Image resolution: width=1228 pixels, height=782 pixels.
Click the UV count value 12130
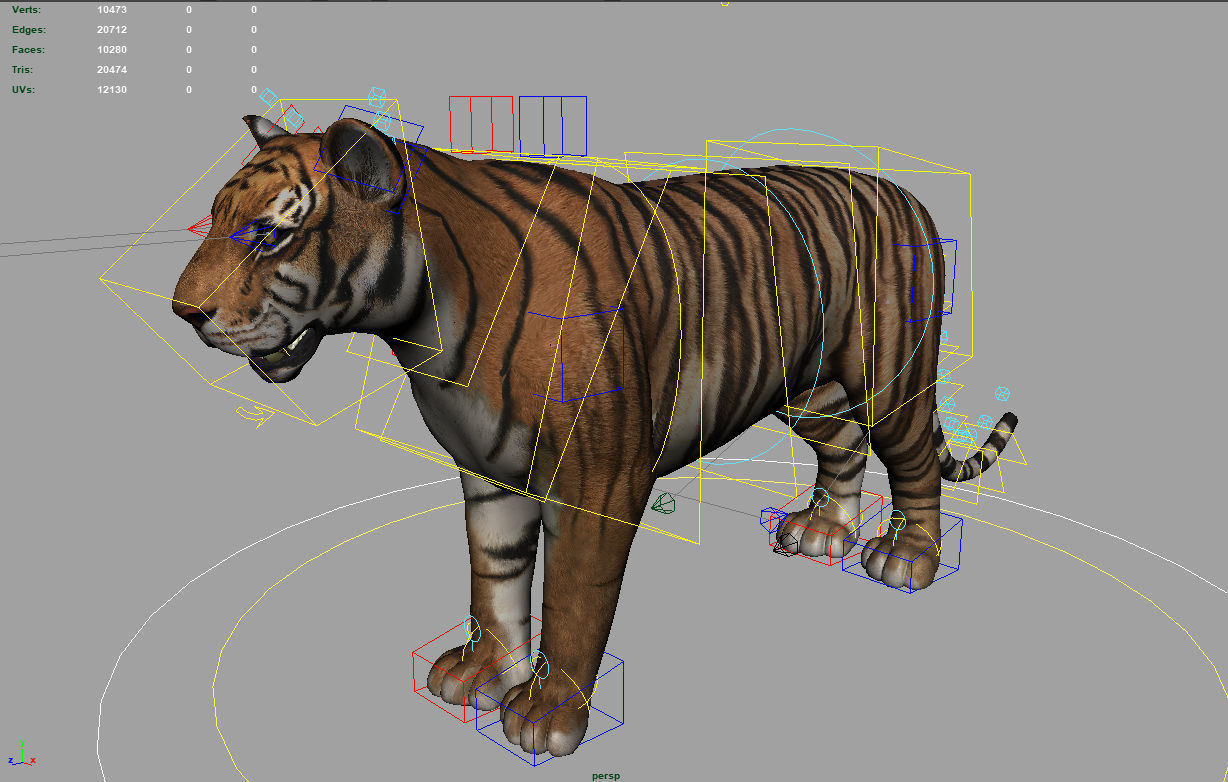click(113, 89)
